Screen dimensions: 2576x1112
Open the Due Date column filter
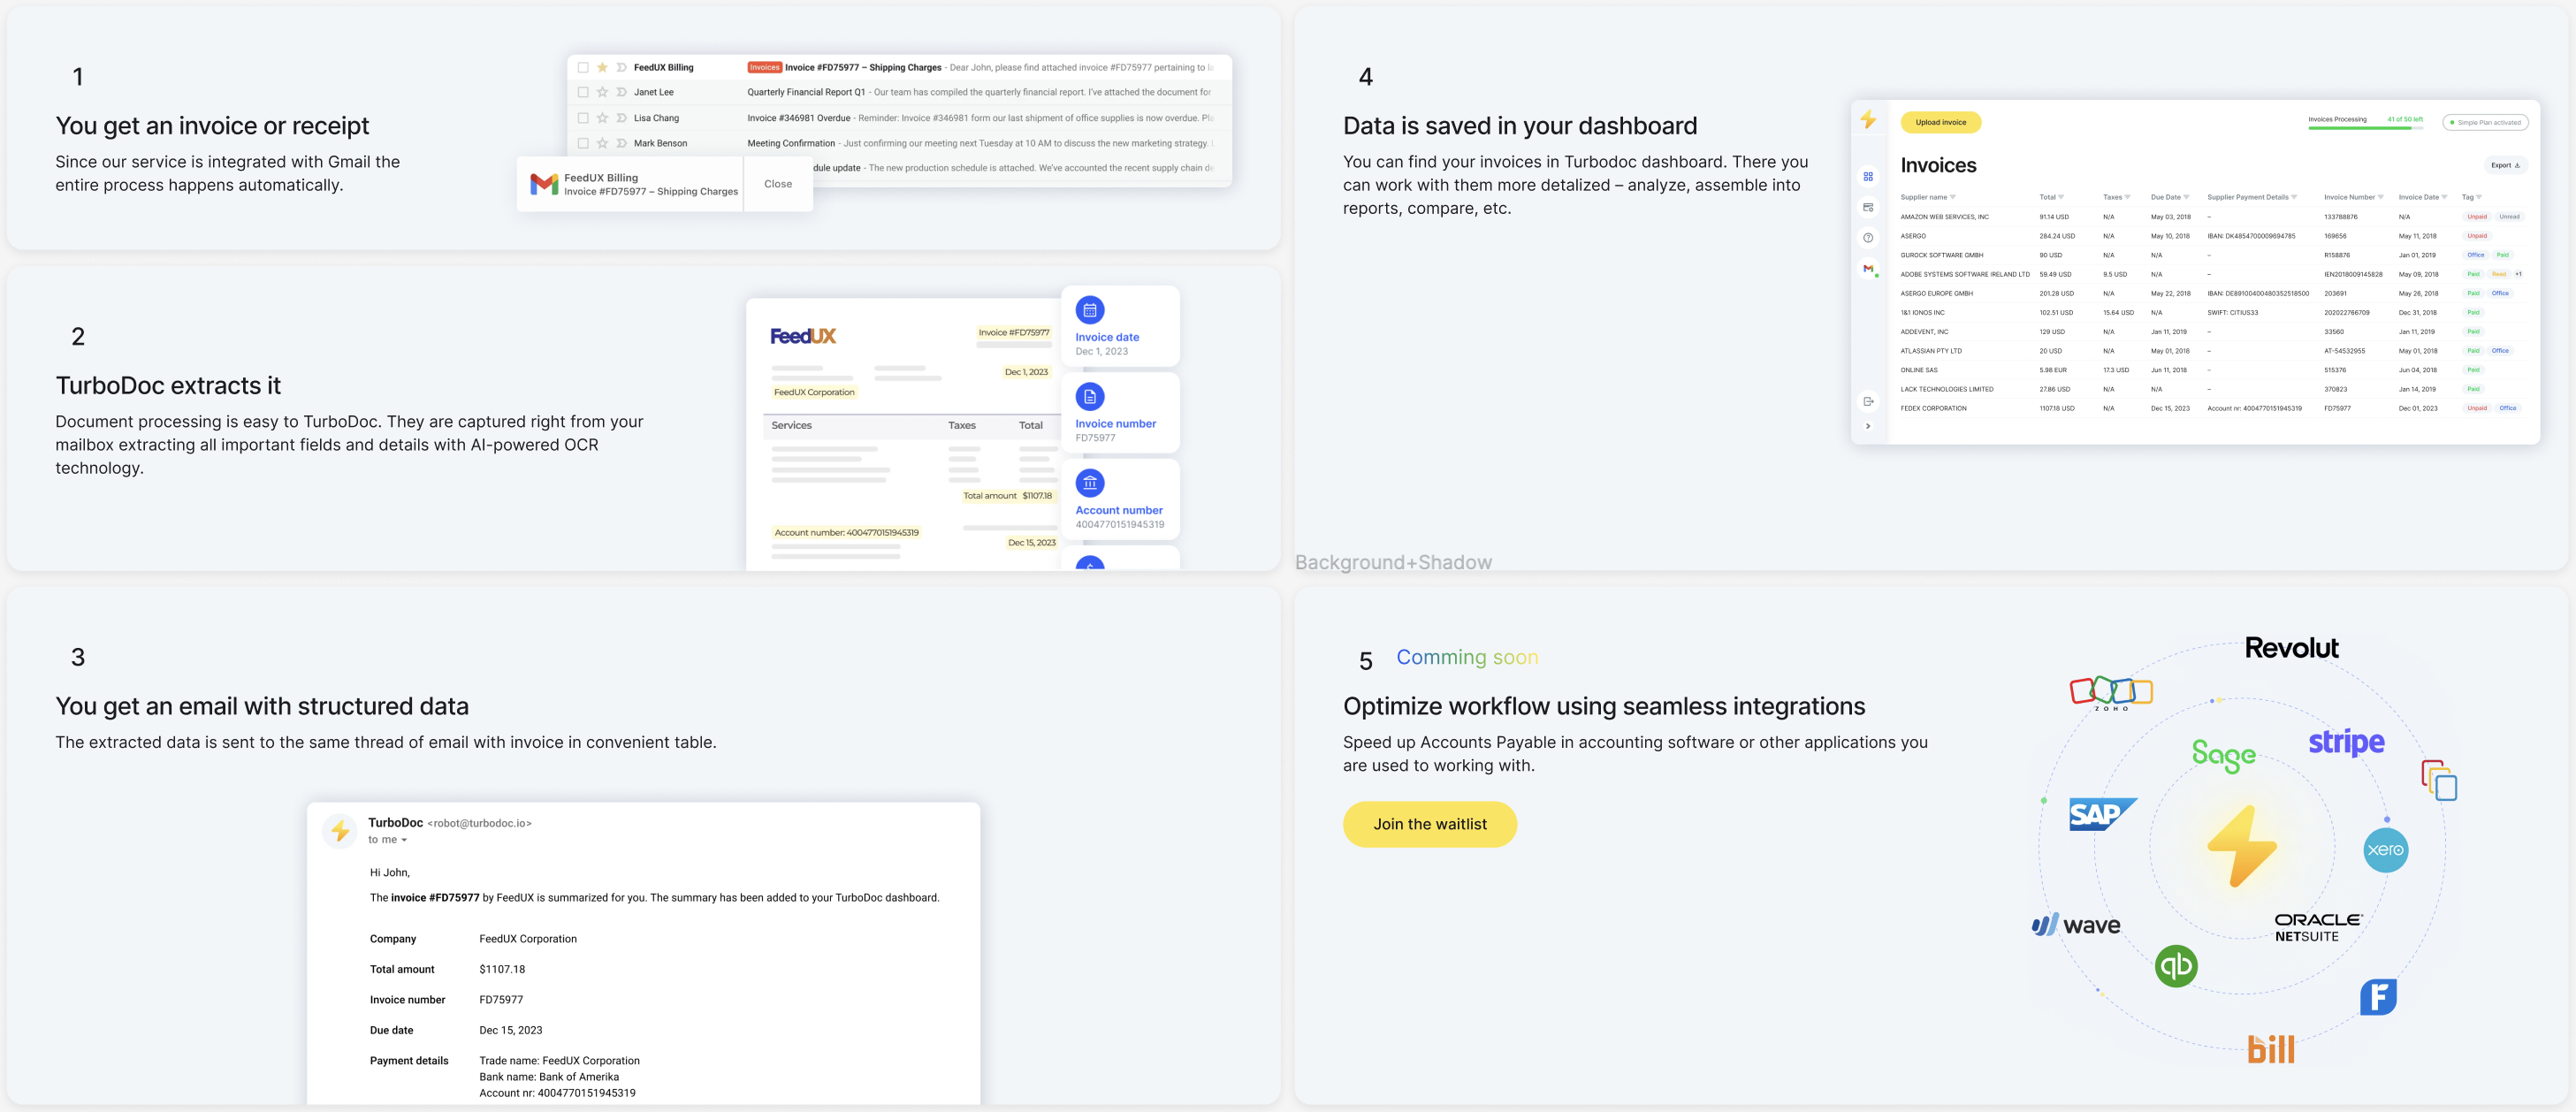[x=2186, y=197]
